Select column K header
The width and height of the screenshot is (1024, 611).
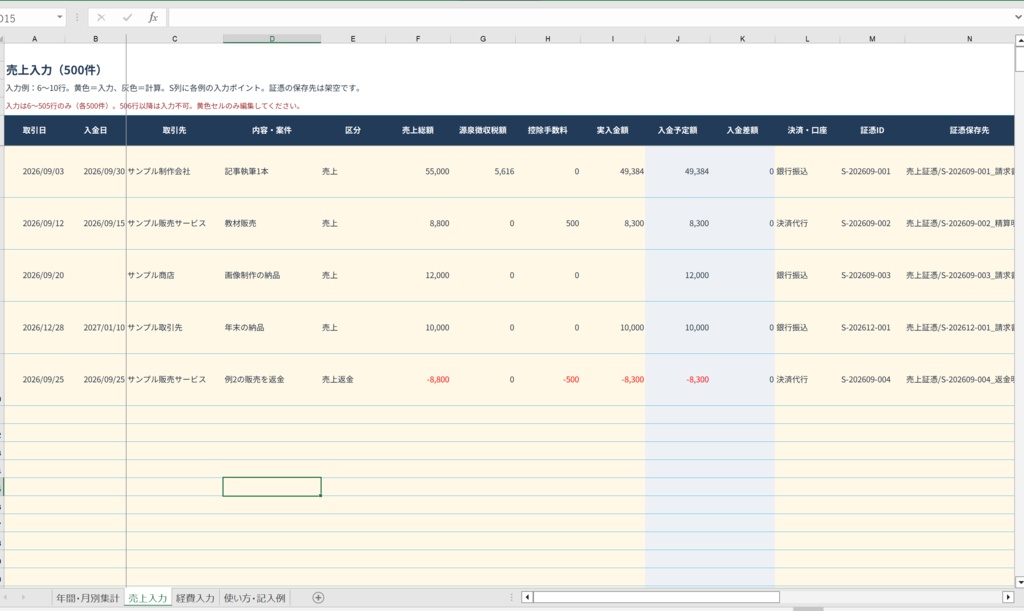pyautogui.click(x=742, y=39)
